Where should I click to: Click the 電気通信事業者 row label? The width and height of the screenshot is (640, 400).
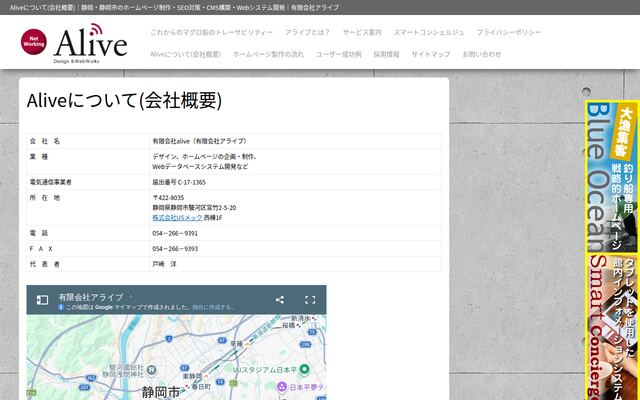(x=50, y=182)
